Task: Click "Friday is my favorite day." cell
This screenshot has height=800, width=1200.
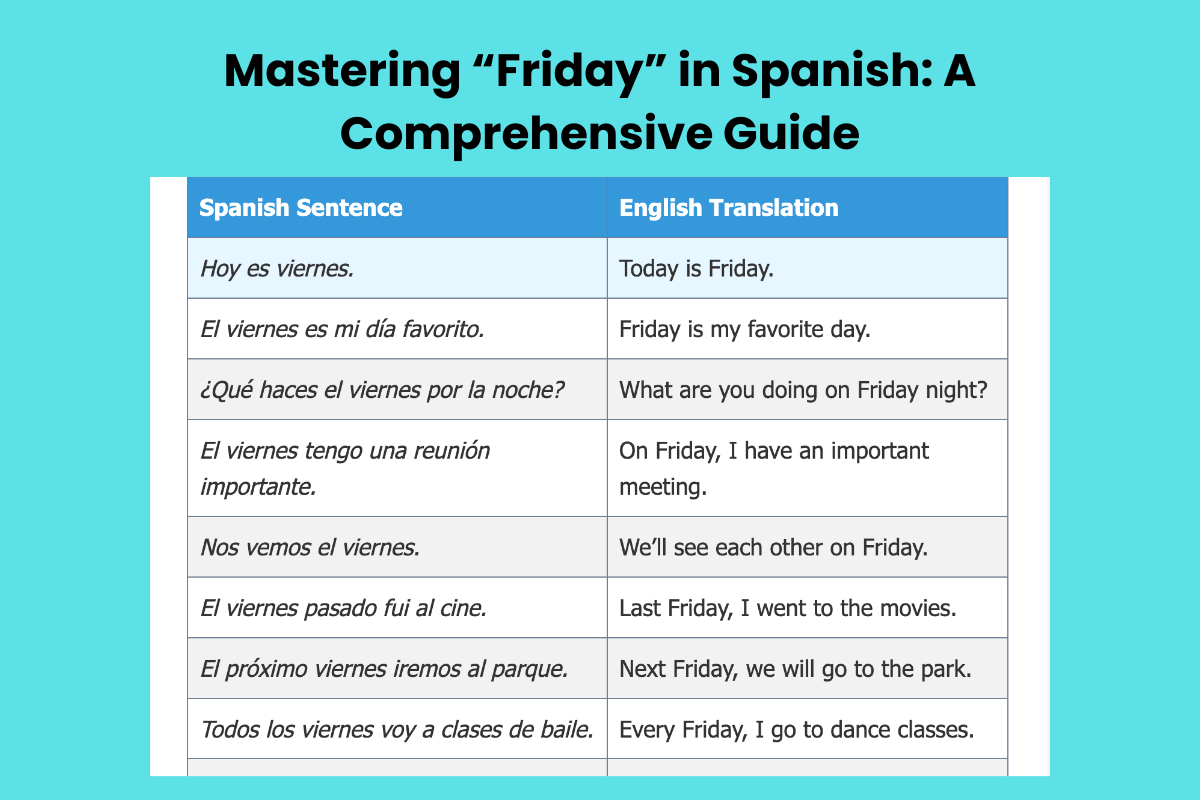Action: (x=745, y=329)
